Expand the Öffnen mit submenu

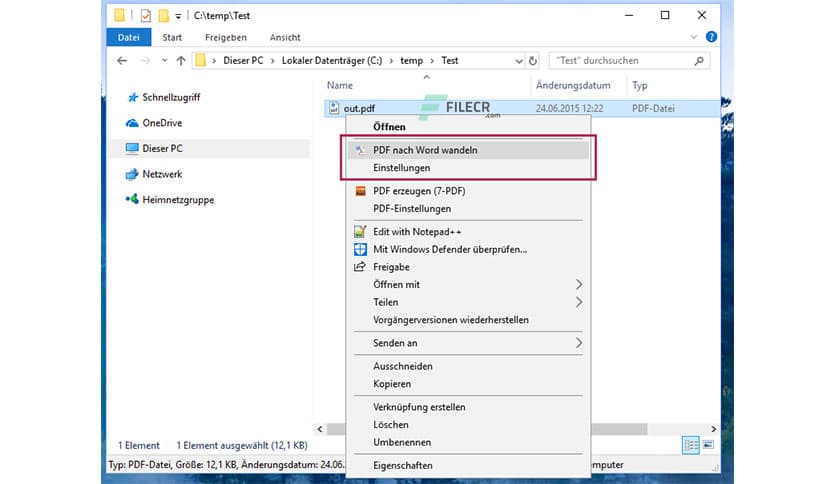tap(579, 285)
